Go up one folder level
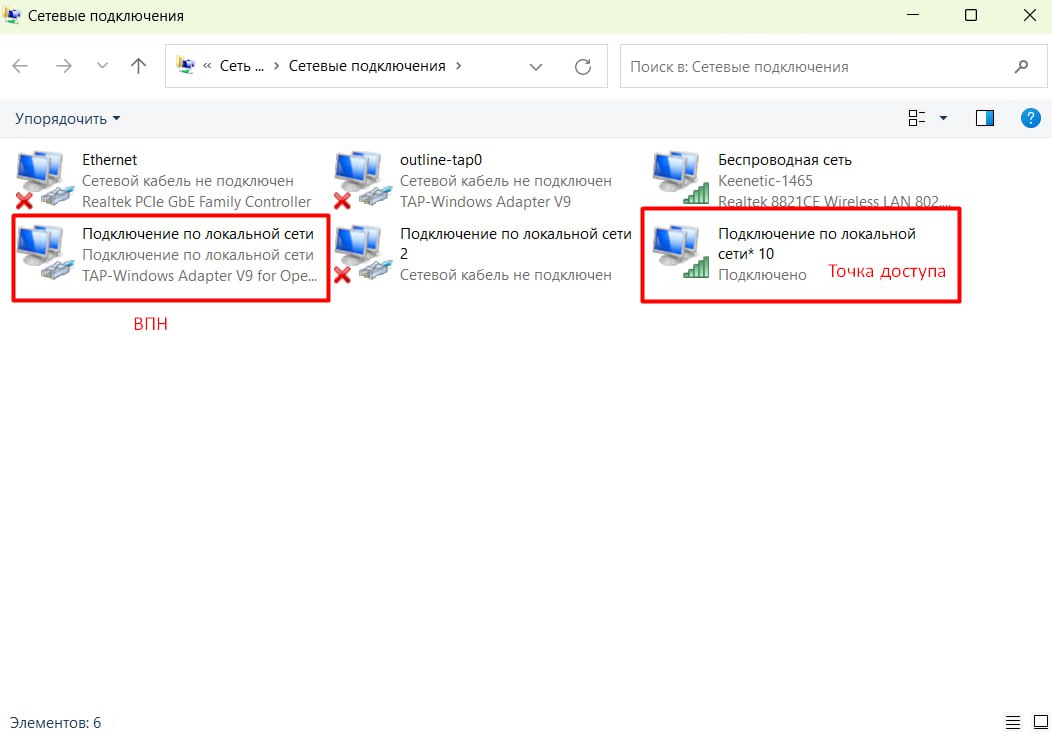This screenshot has width=1052, height=735. coord(139,66)
